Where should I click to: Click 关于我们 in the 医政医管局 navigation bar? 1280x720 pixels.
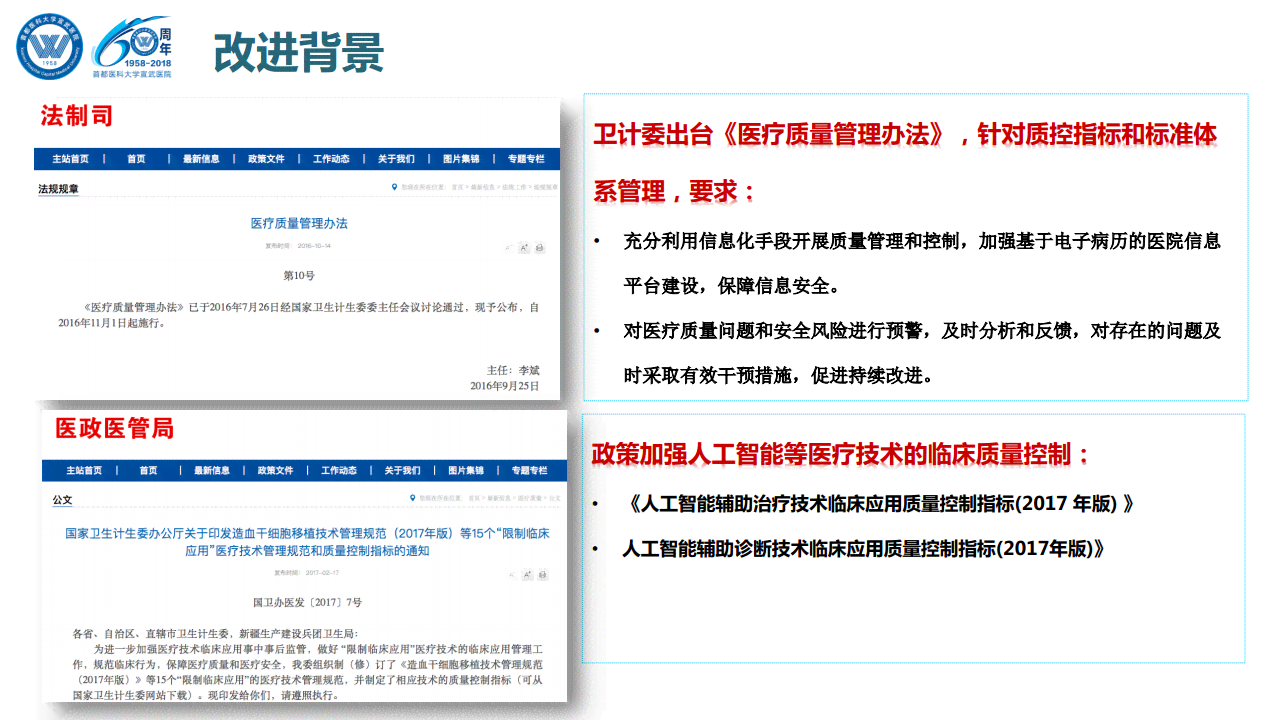(x=402, y=470)
